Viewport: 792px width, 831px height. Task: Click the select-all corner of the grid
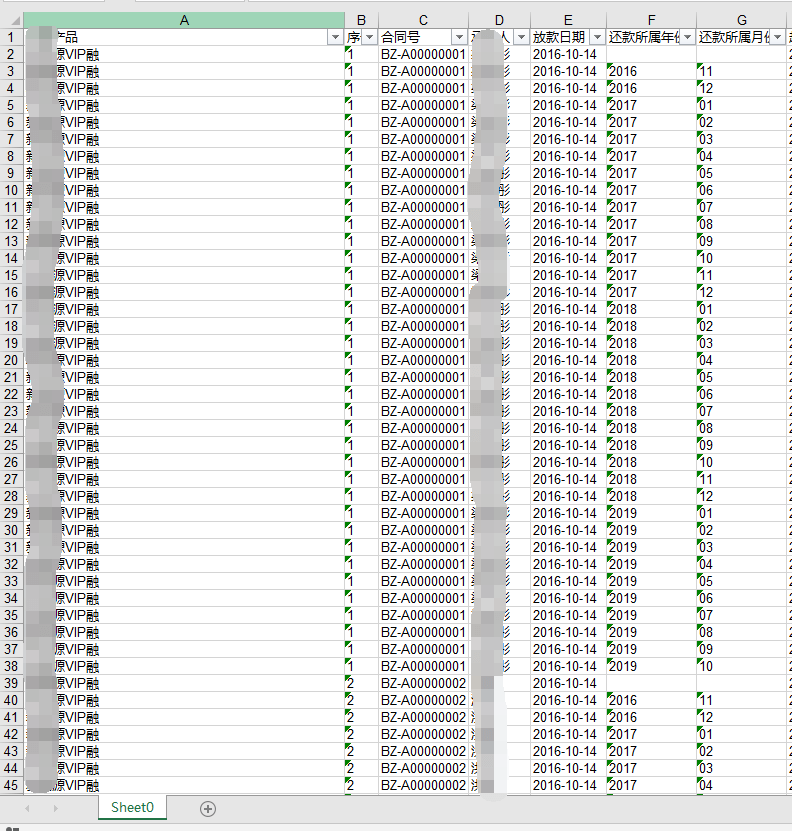[11, 20]
